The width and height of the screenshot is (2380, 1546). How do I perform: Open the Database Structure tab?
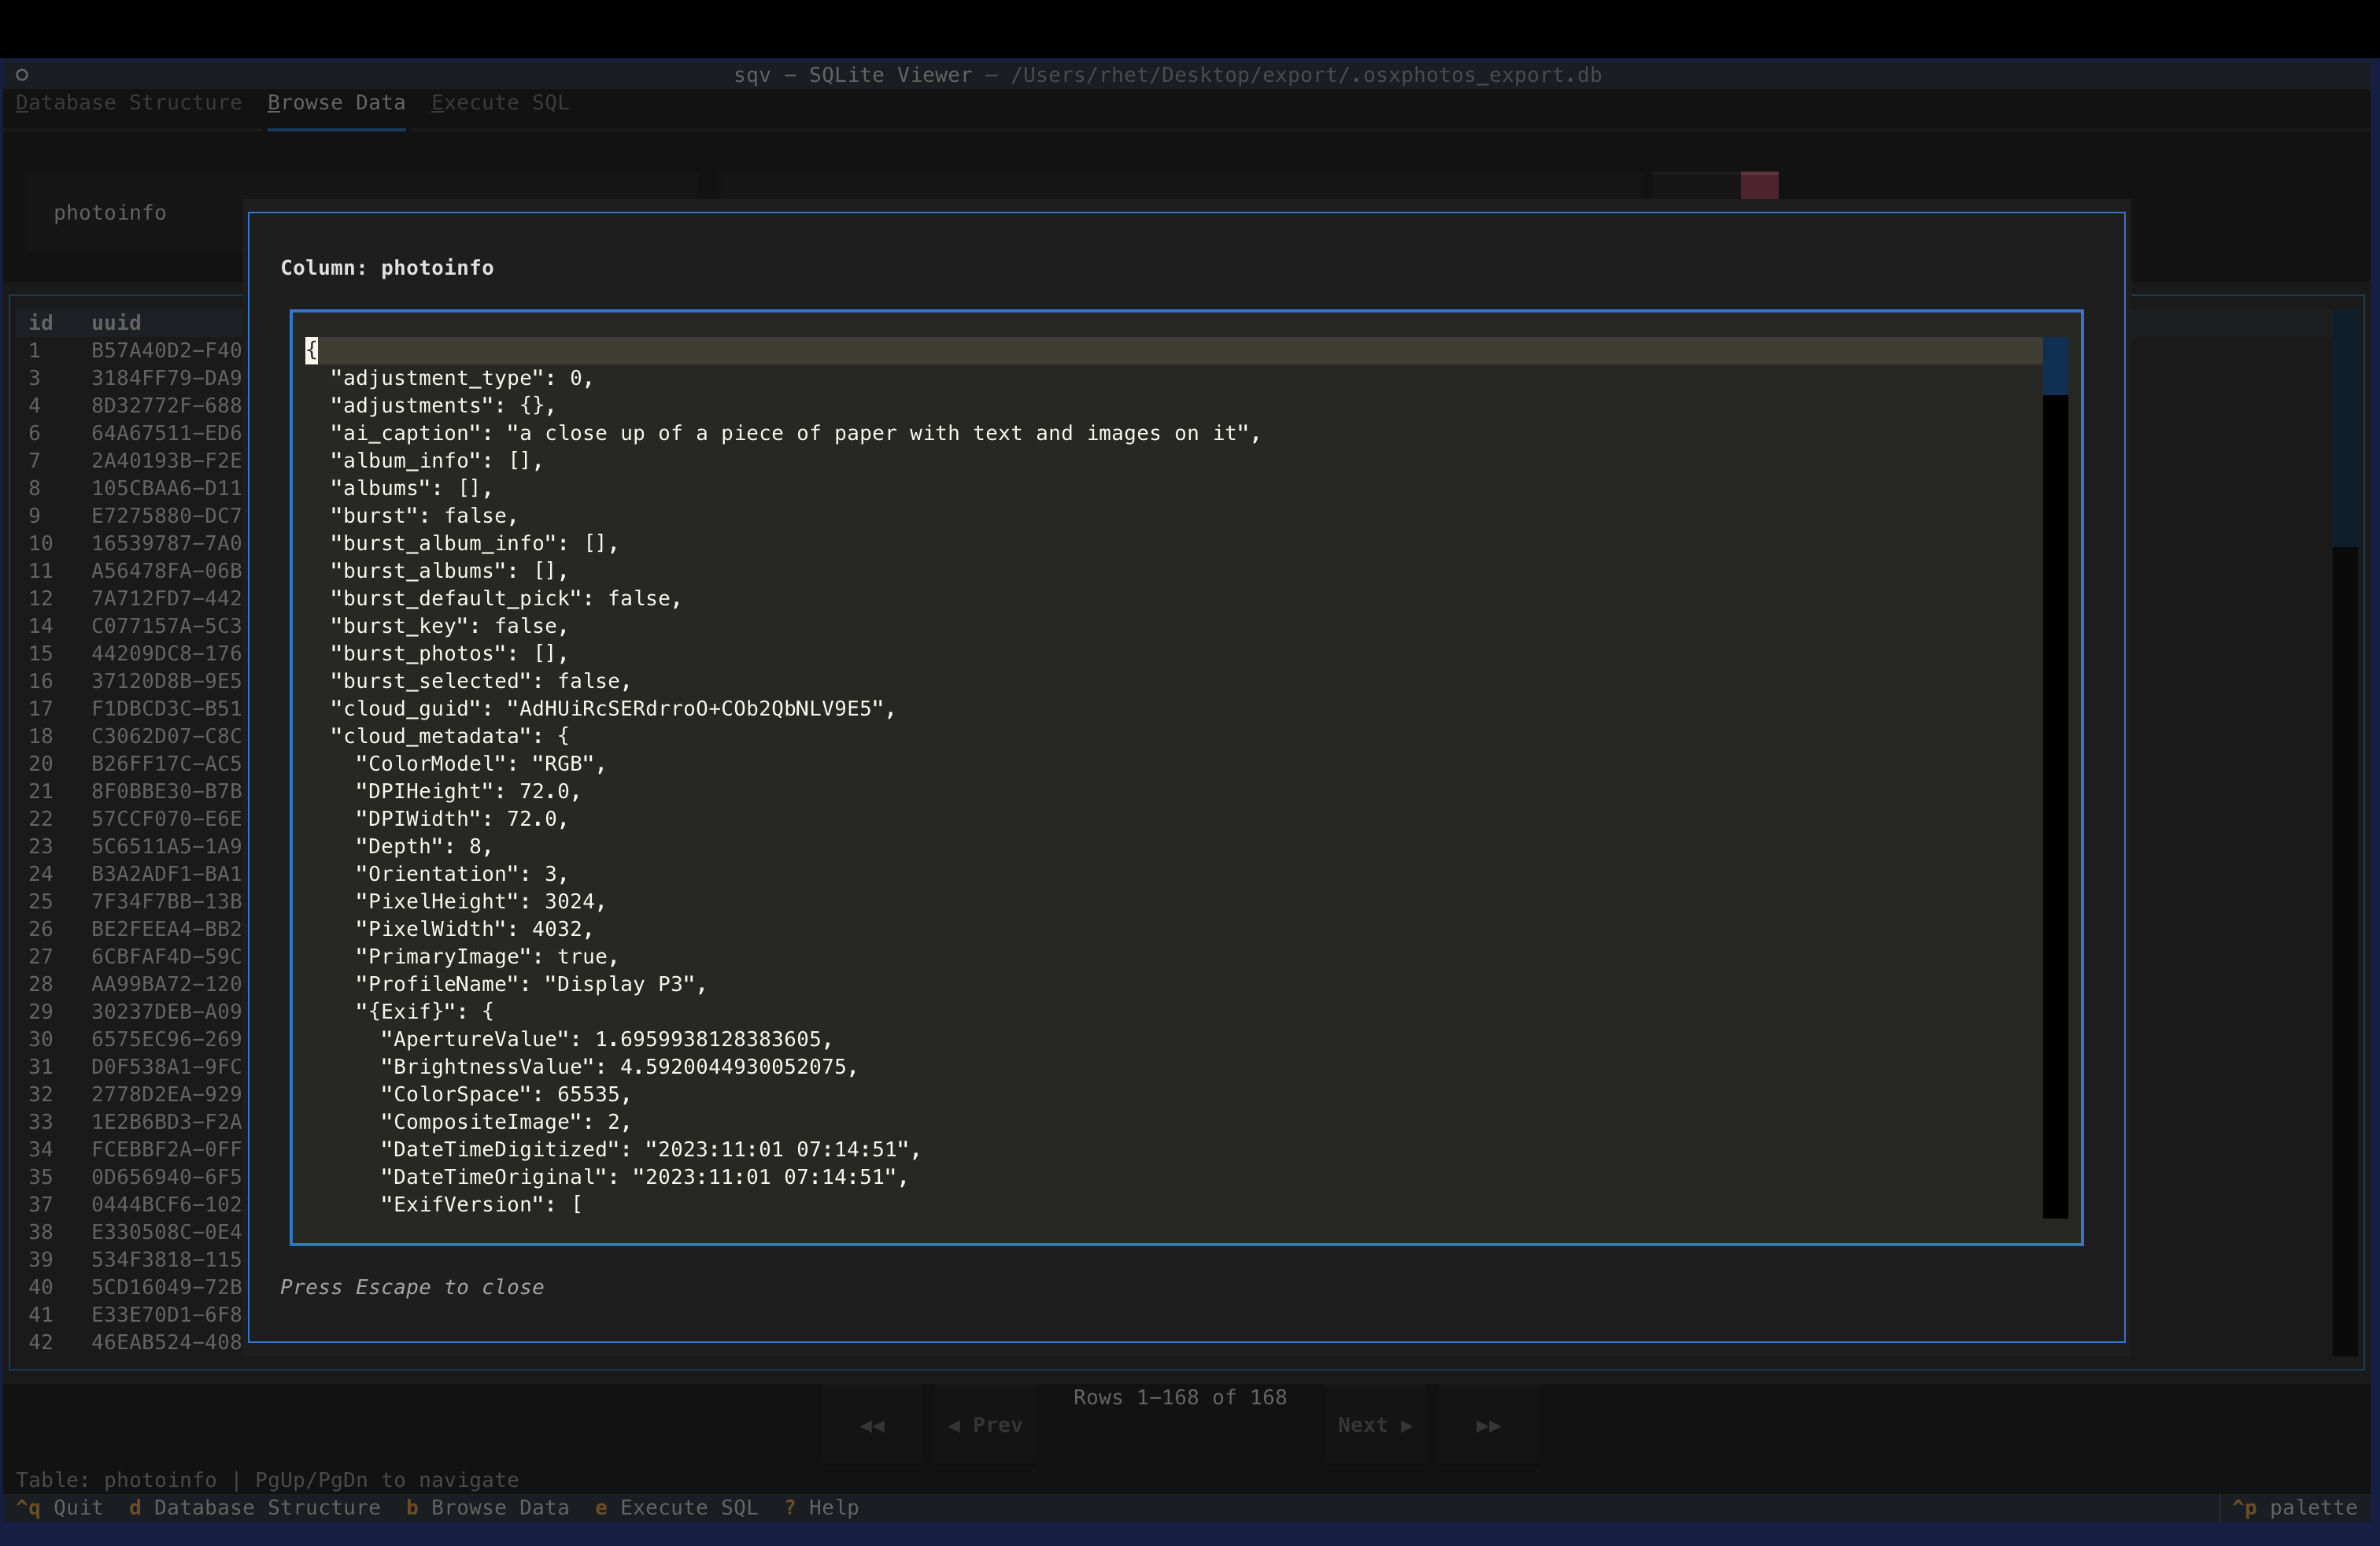coord(129,102)
